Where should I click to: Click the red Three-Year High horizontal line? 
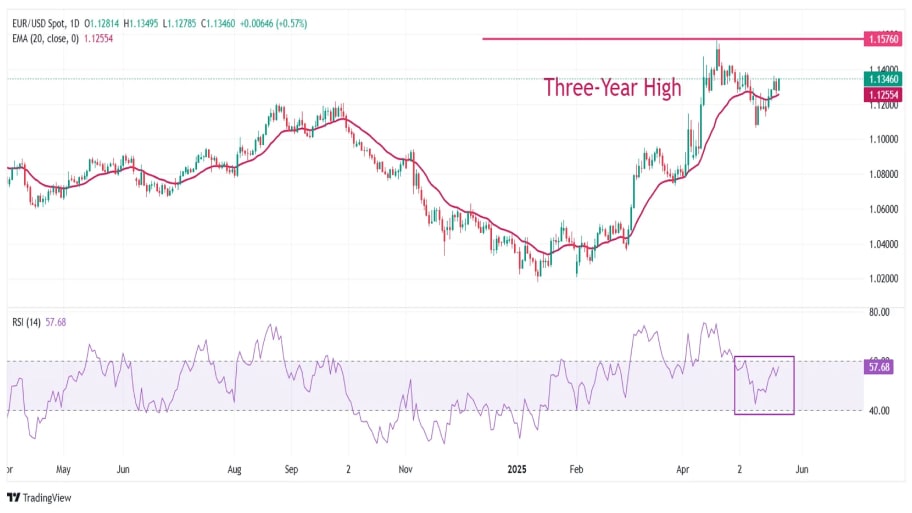(673, 39)
